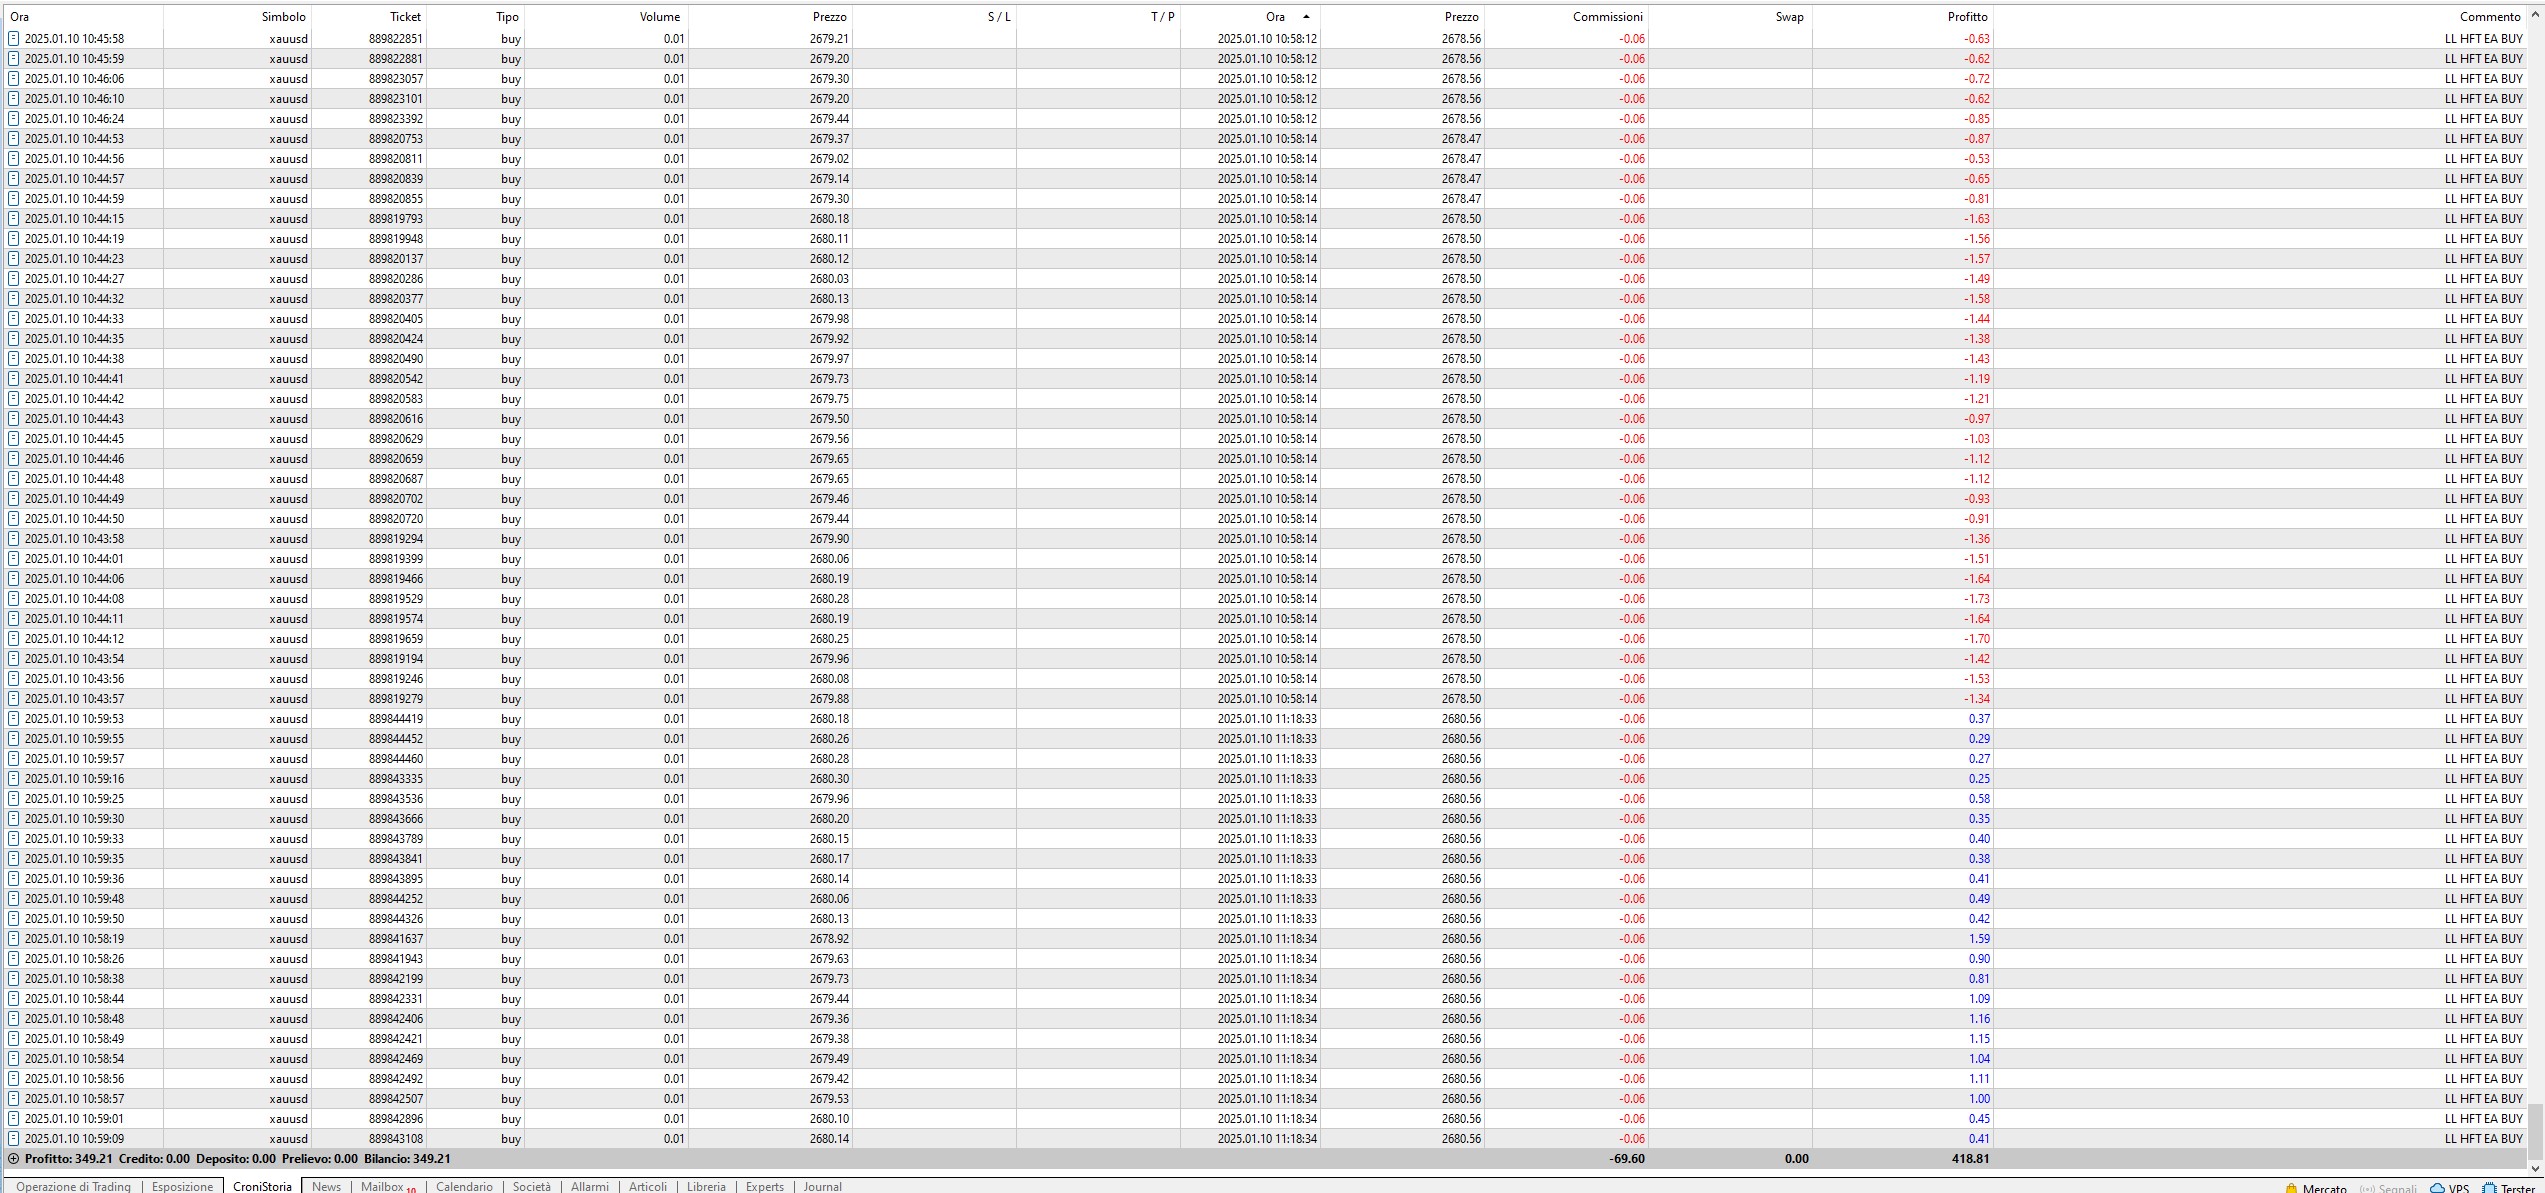Click the order icon of ticket 889820720 row
This screenshot has height=1193, width=2545.
pyautogui.click(x=14, y=519)
